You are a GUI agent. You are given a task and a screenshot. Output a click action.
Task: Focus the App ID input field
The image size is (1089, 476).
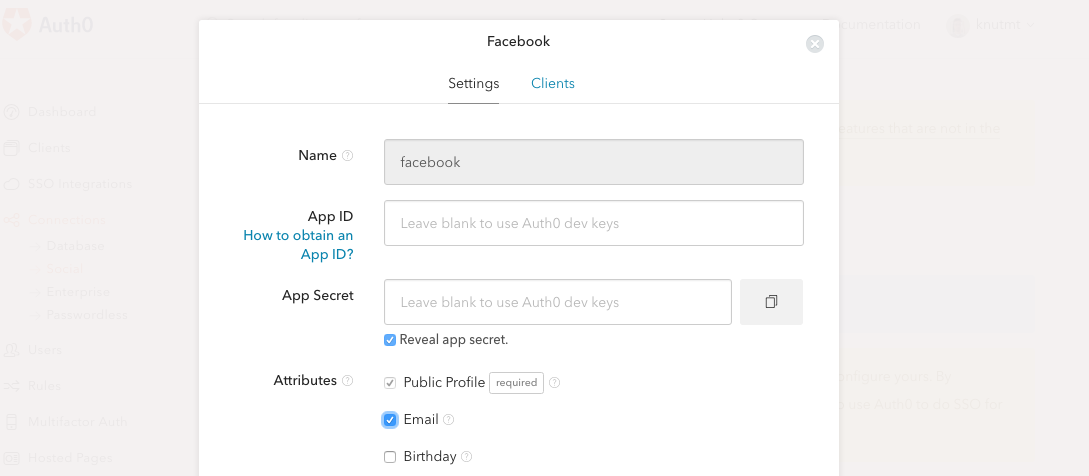pyautogui.click(x=594, y=223)
